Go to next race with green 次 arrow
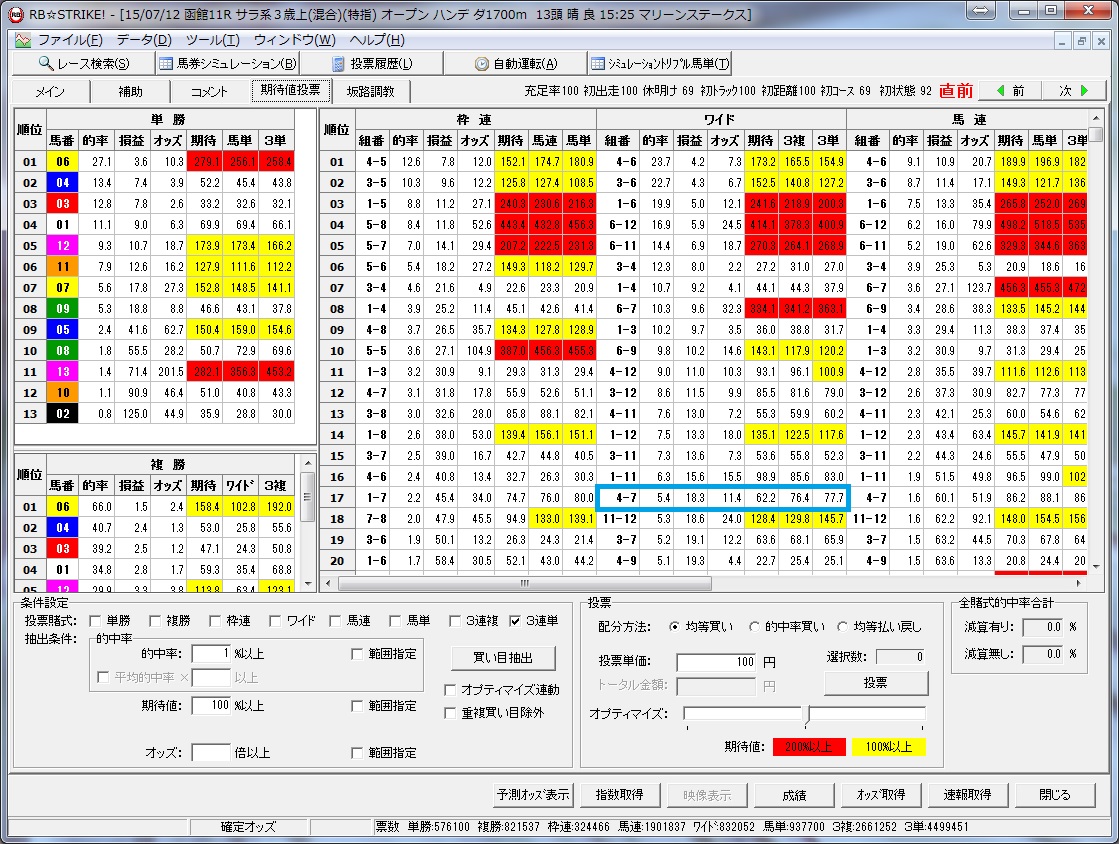This screenshot has height=844, width=1119. 1073,91
